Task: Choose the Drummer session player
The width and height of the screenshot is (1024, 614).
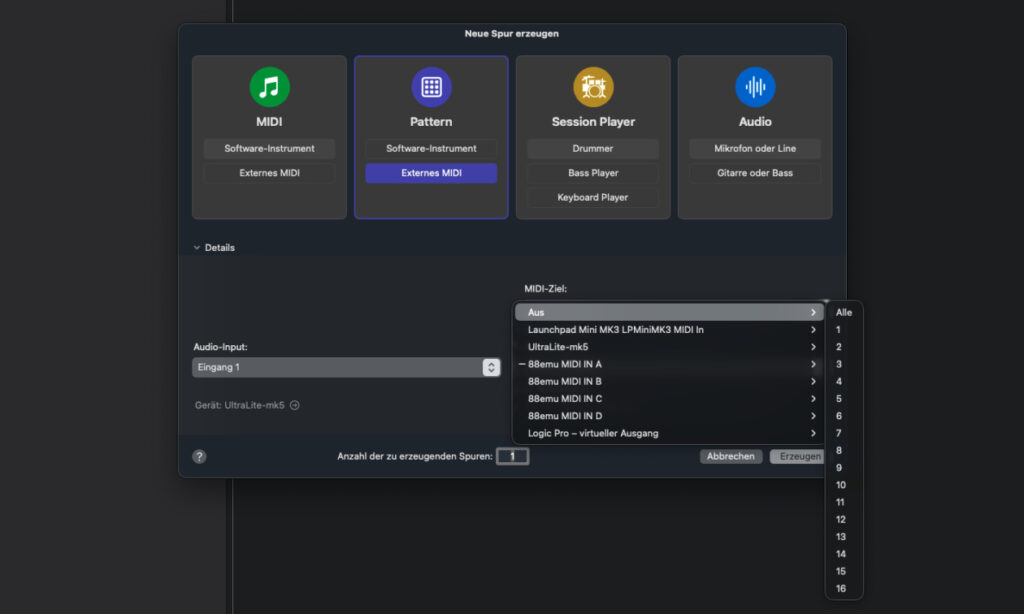Action: coord(593,148)
